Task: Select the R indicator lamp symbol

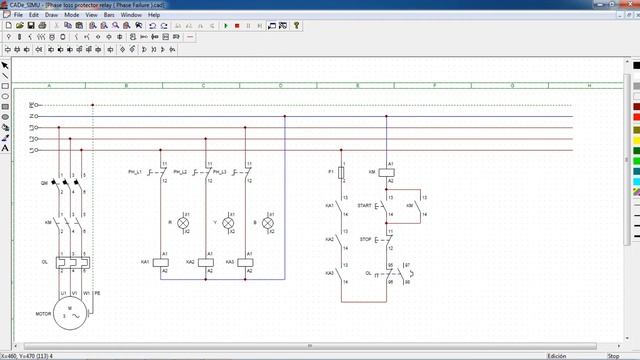Action: click(x=183, y=223)
